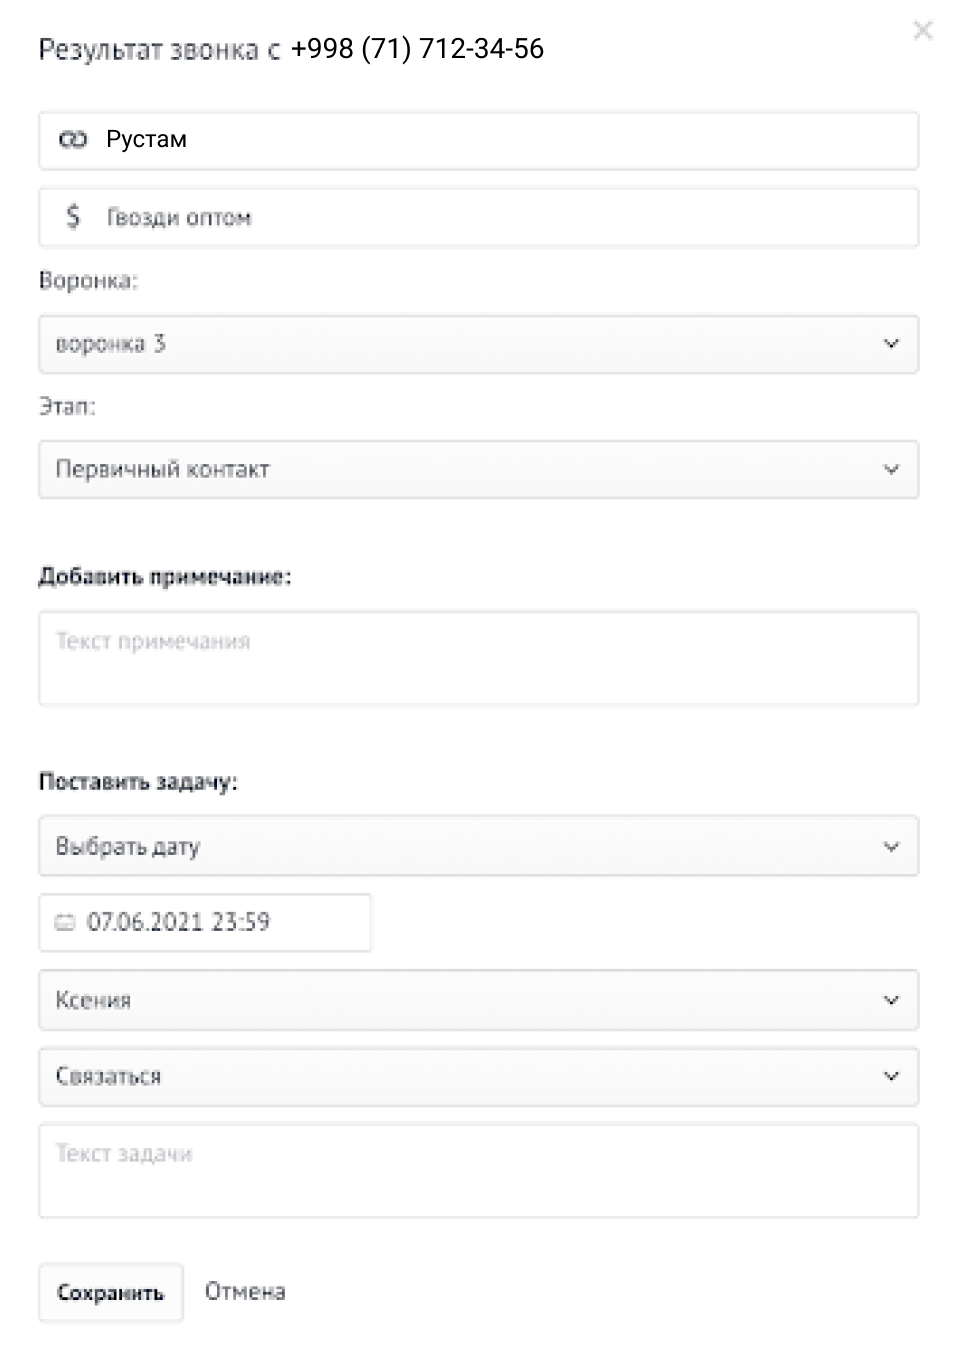Open the воронка 3 pipeline dropdown
Image resolution: width=955 pixels, height=1357 pixels.
click(x=450, y=344)
